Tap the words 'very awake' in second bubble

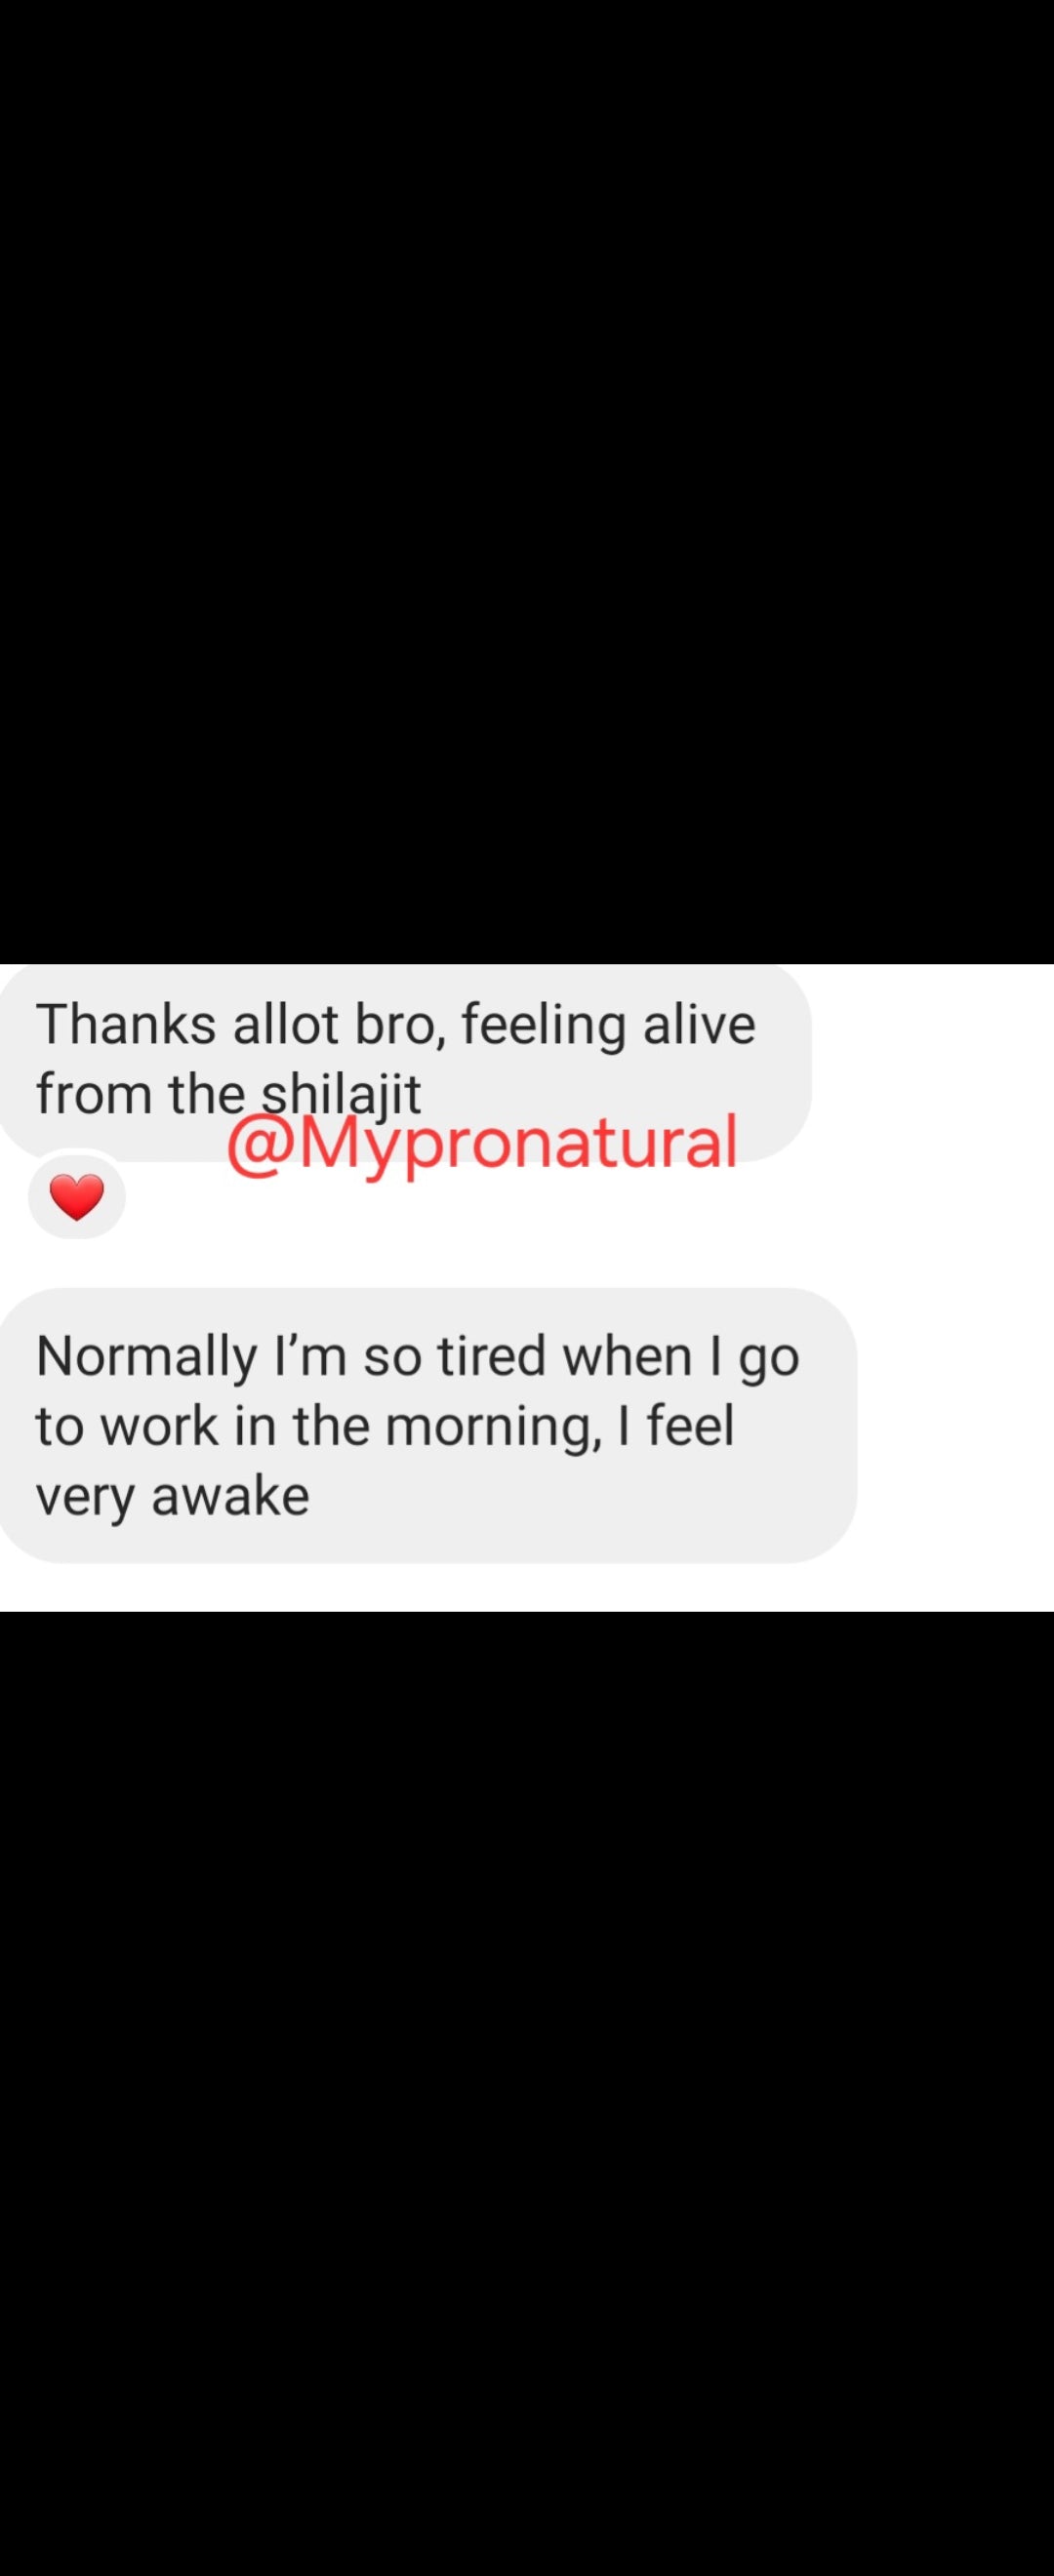(173, 1496)
